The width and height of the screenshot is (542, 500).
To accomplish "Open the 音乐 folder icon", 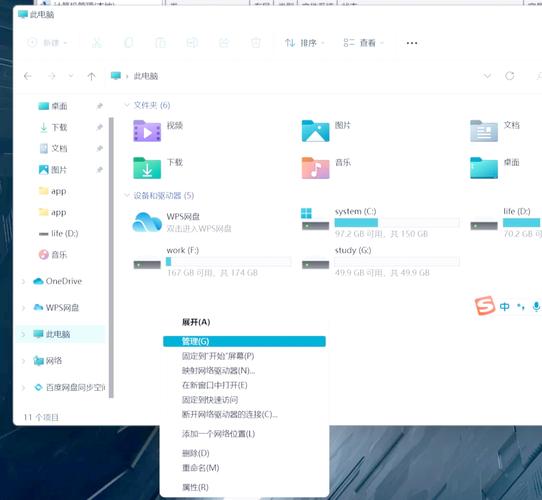I will (315, 168).
